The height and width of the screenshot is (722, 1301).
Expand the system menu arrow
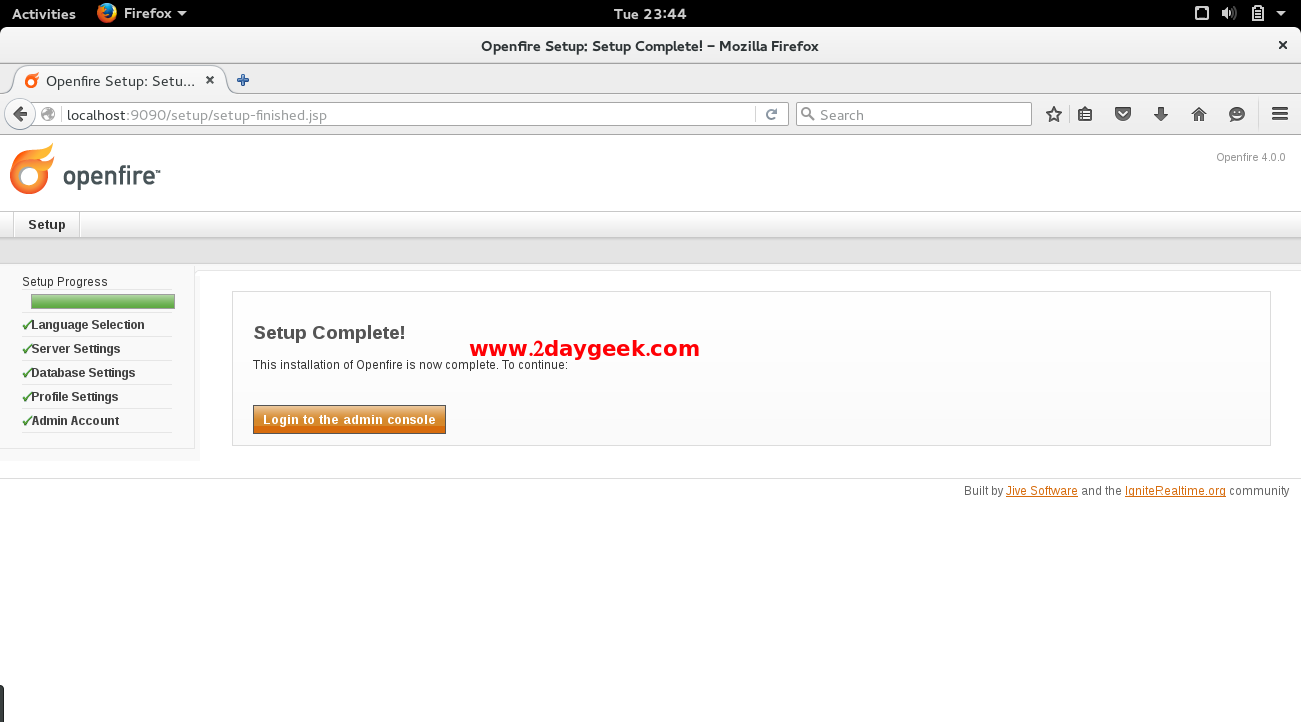click(1280, 14)
